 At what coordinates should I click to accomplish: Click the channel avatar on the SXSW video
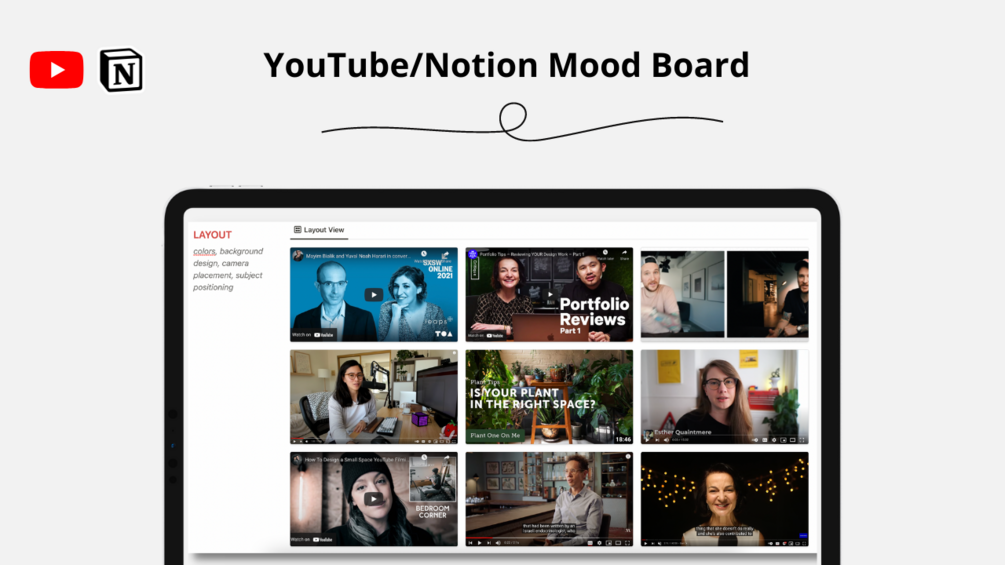(298, 256)
